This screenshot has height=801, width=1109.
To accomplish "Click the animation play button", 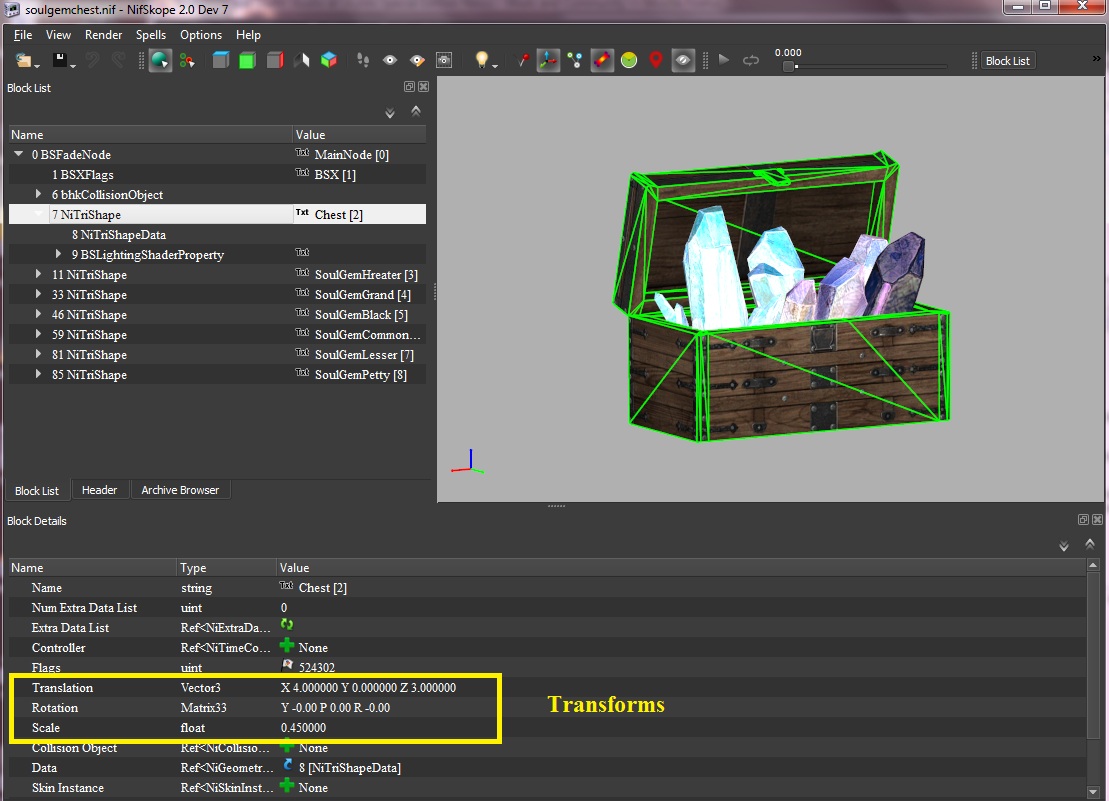I will [x=724, y=61].
